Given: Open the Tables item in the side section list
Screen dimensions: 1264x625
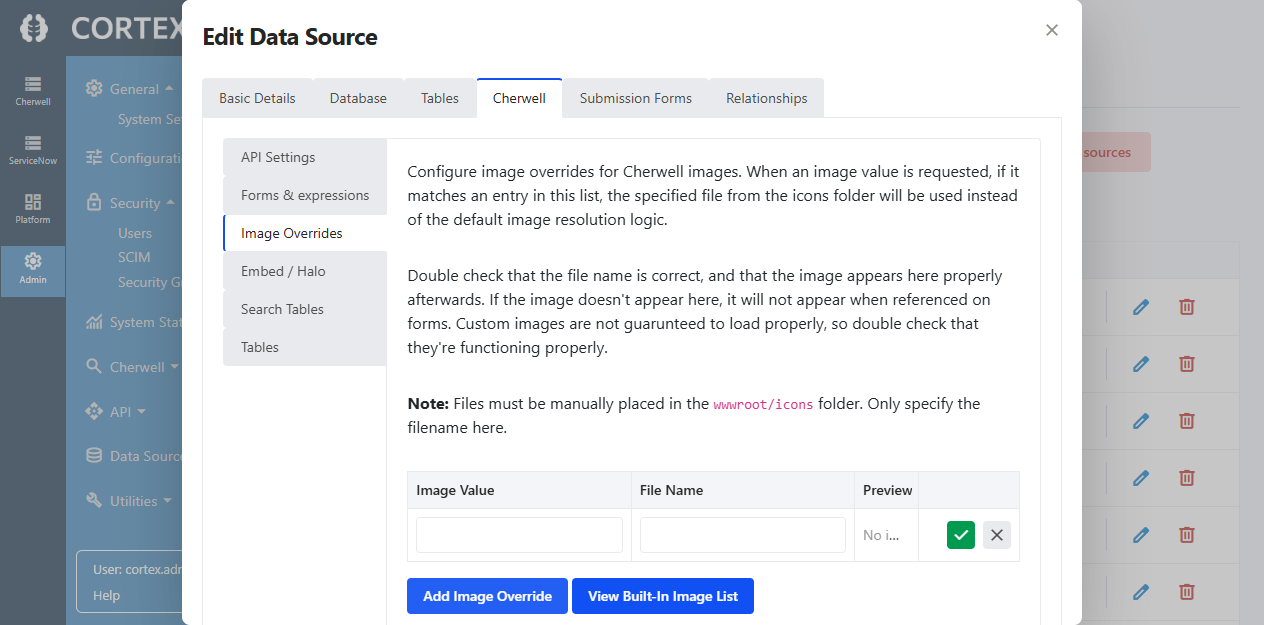Looking at the screenshot, I should pos(305,347).
